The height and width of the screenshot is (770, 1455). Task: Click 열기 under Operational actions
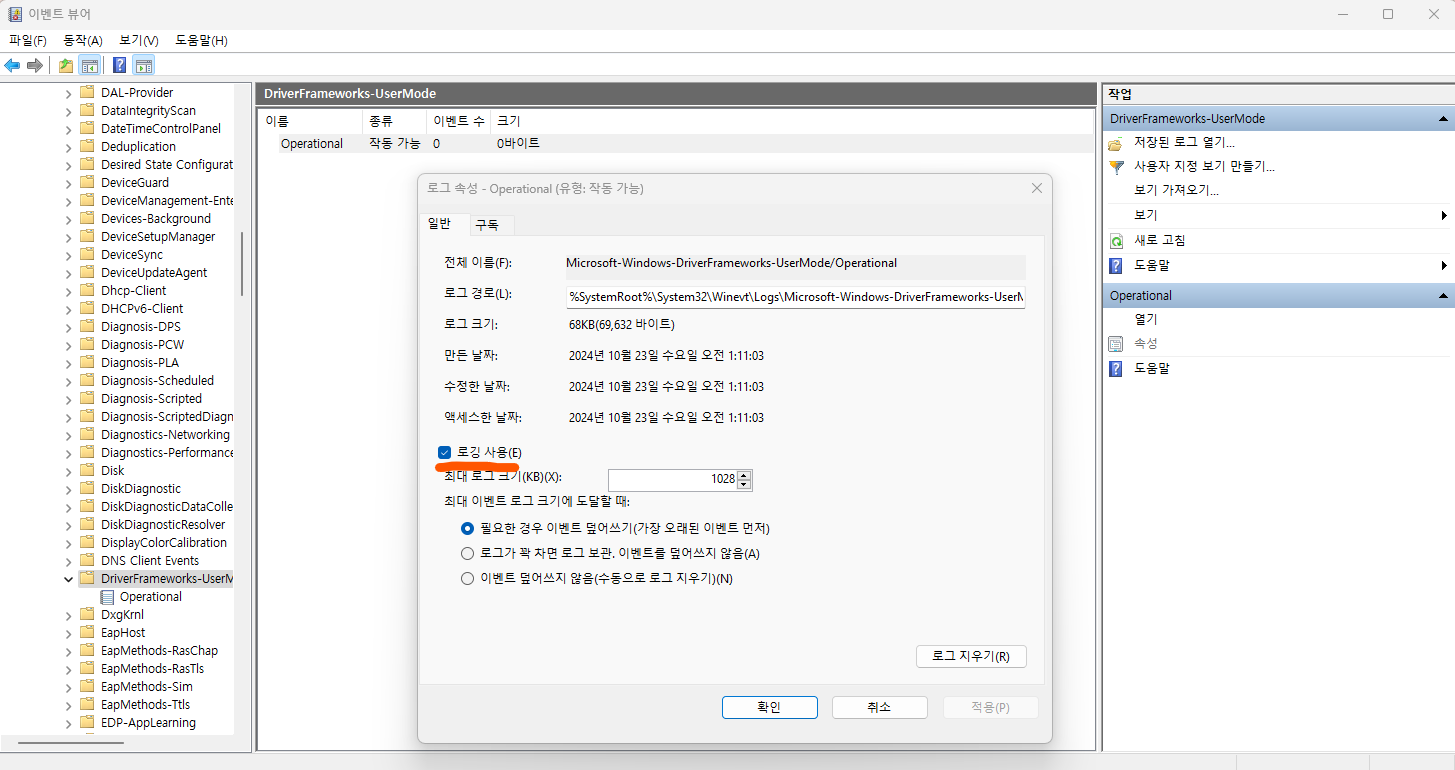coord(1146,320)
